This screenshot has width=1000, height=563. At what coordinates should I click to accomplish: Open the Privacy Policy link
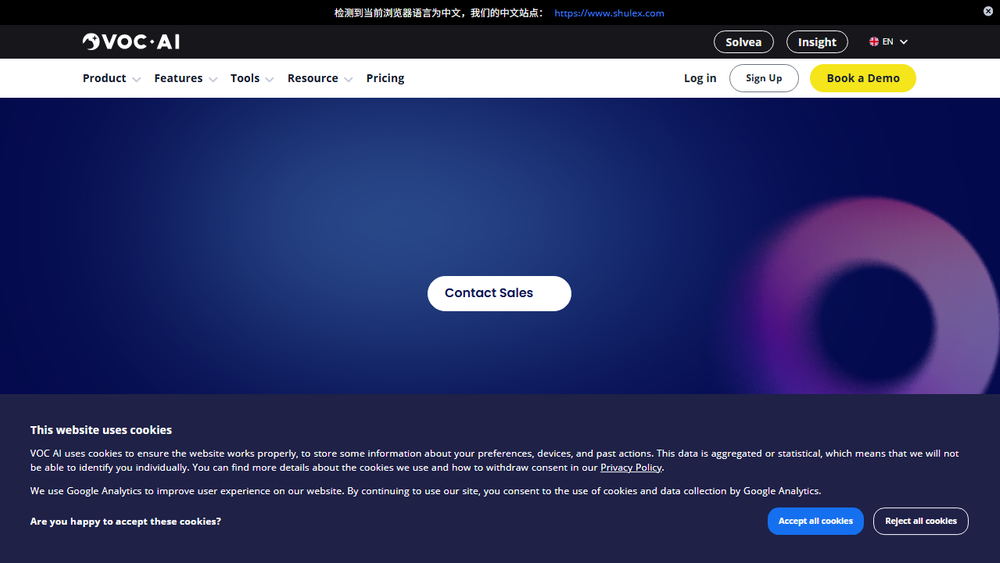[x=631, y=467]
